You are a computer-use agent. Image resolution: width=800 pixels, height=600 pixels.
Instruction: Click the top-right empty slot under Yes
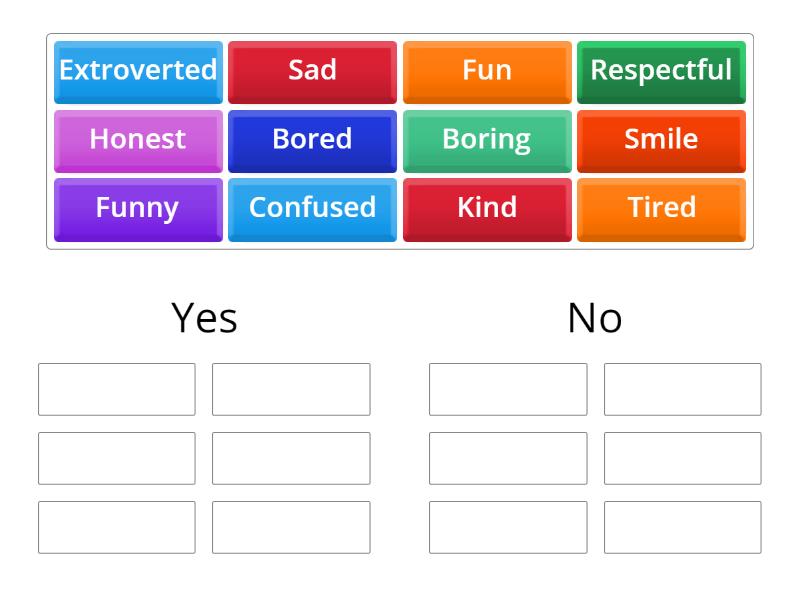click(x=291, y=388)
